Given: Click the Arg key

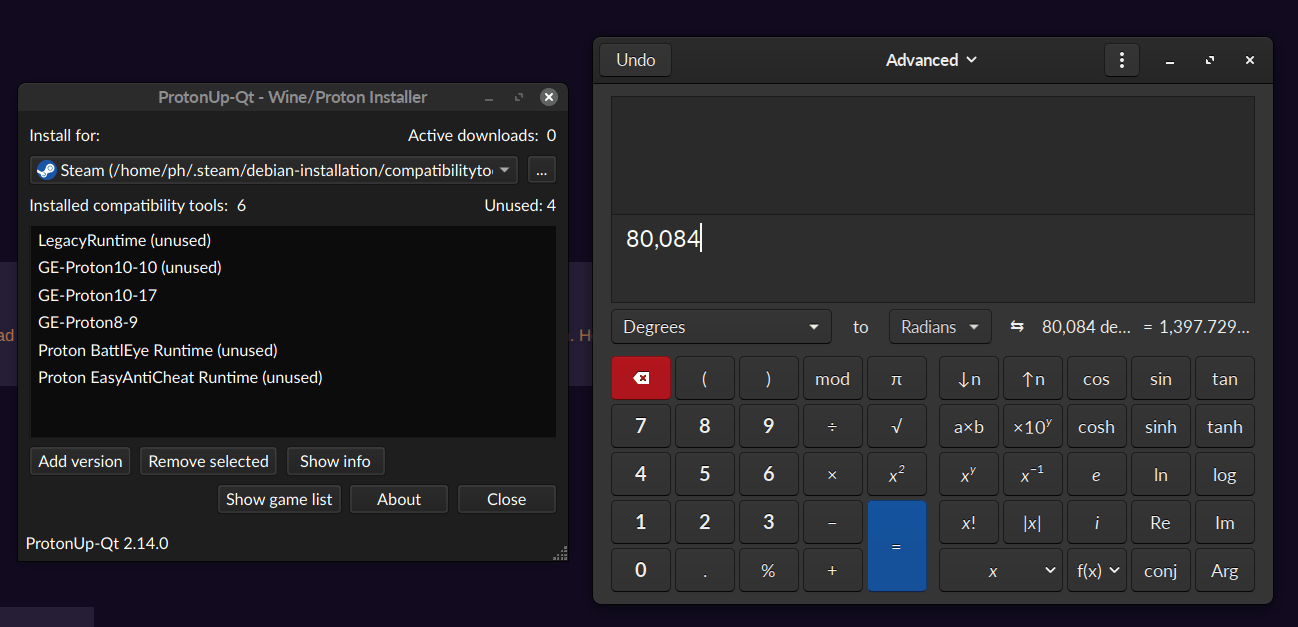Looking at the screenshot, I should (x=1225, y=570).
